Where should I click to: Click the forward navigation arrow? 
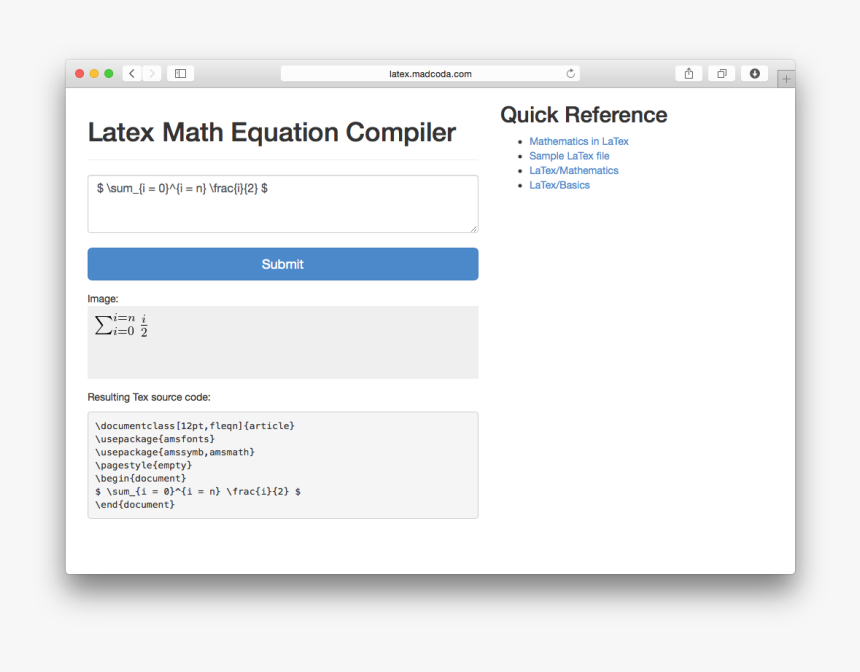pos(151,74)
